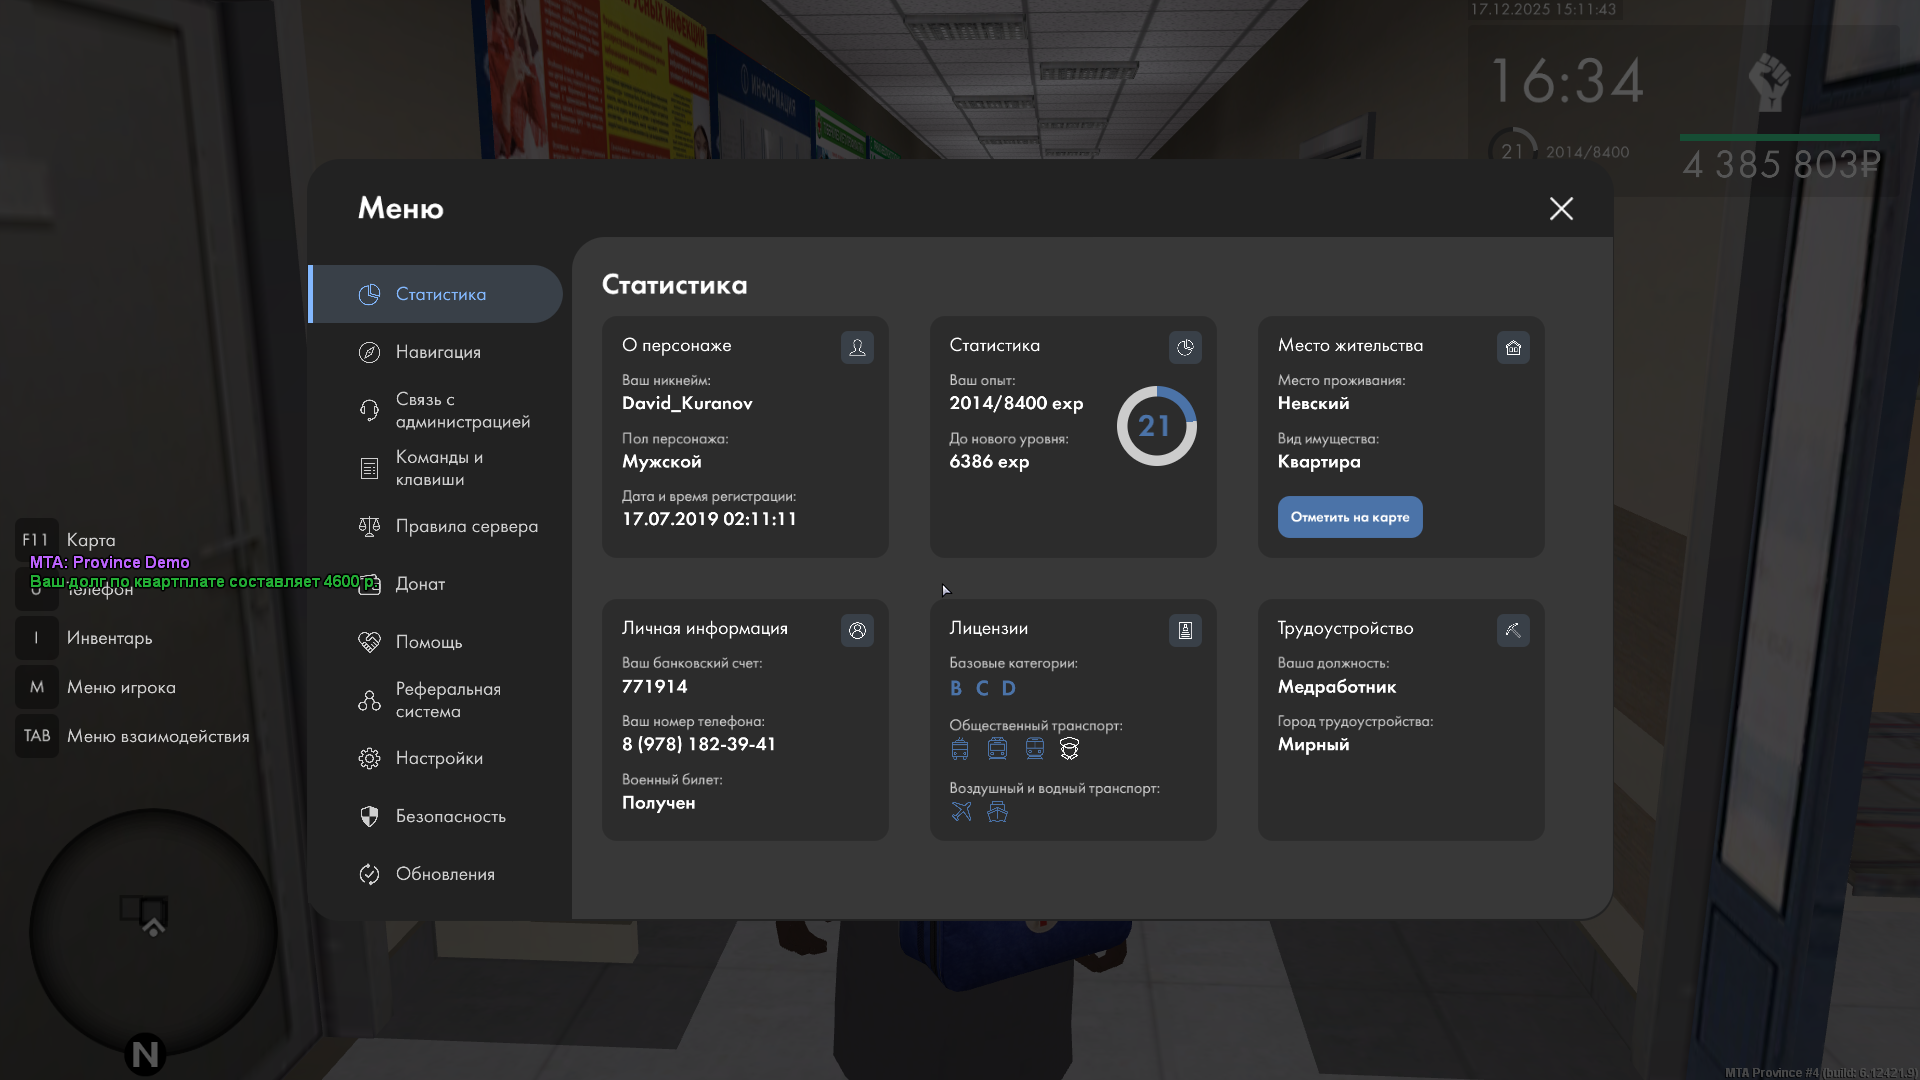Click the profile icon in Личная информация card
Viewport: 1920px width, 1080px height.
coord(857,630)
